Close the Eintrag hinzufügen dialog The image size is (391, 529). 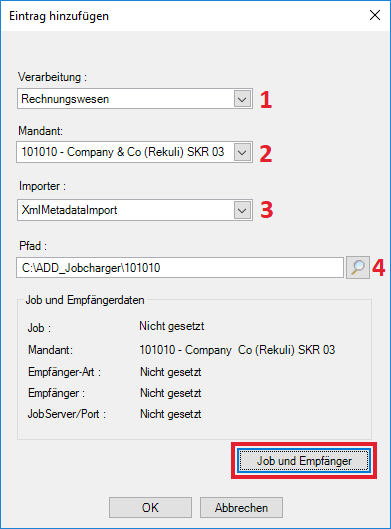coord(375,15)
